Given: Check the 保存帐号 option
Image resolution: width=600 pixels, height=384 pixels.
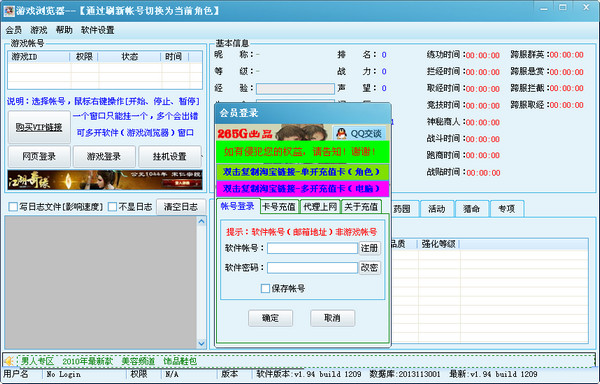Looking at the screenshot, I should (x=265, y=288).
